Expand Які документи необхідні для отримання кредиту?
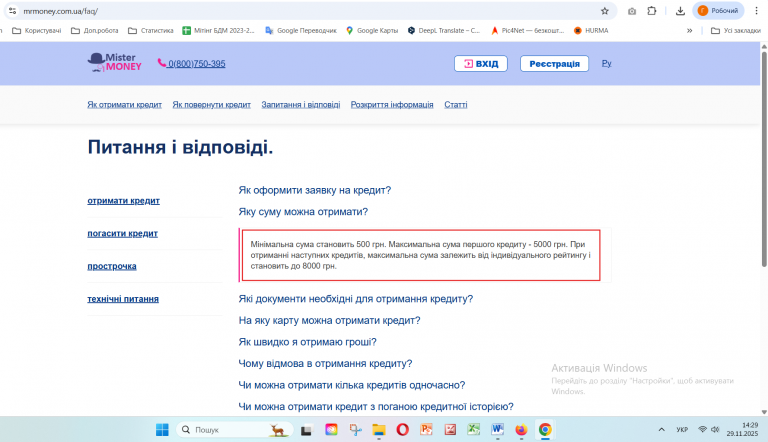 (x=356, y=299)
